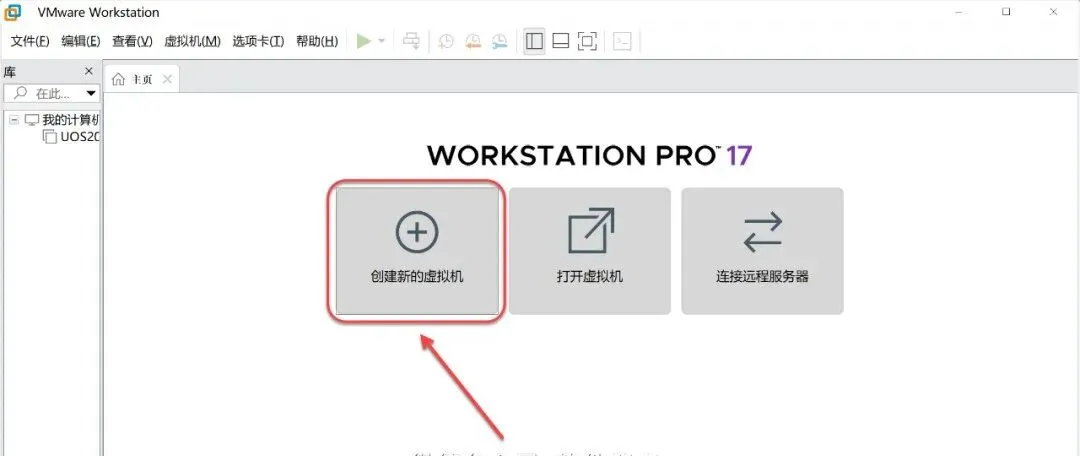The width and height of the screenshot is (1080, 456).
Task: Maximize the VMware Workstation window
Action: (1006, 12)
